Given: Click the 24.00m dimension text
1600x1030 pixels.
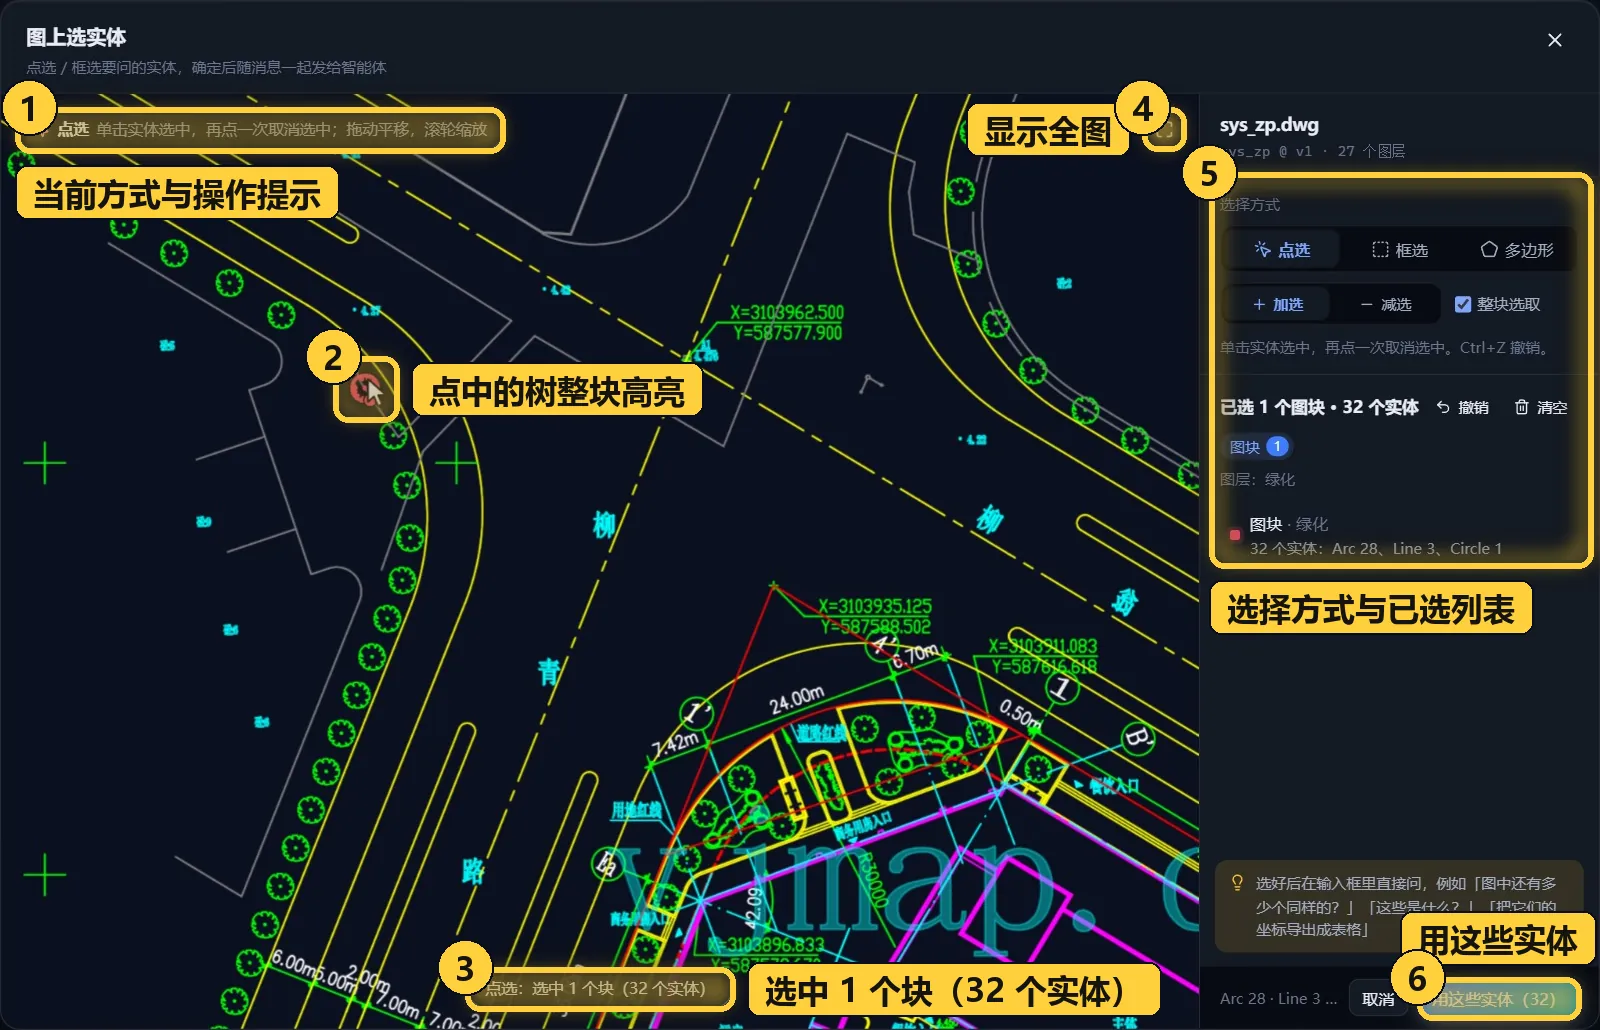Looking at the screenshot, I should 797,700.
